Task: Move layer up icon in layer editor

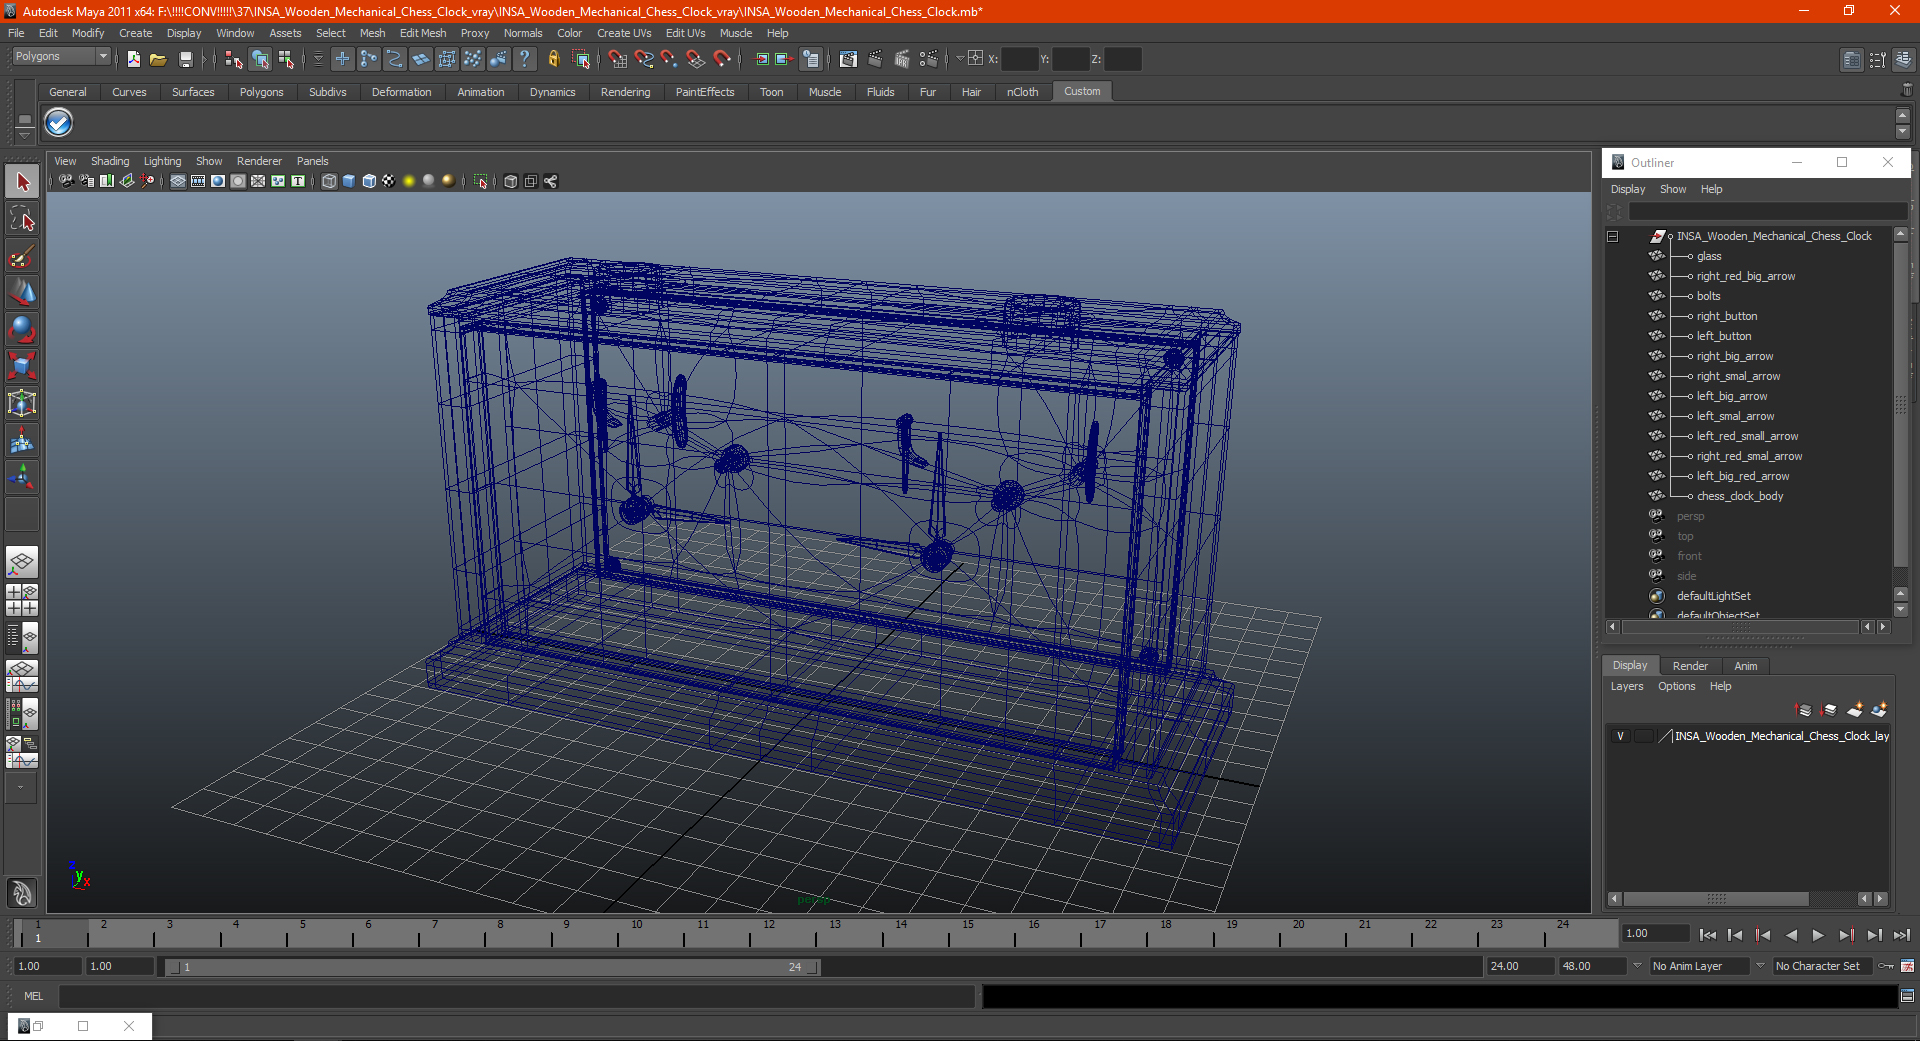Action: pyautogui.click(x=1804, y=710)
